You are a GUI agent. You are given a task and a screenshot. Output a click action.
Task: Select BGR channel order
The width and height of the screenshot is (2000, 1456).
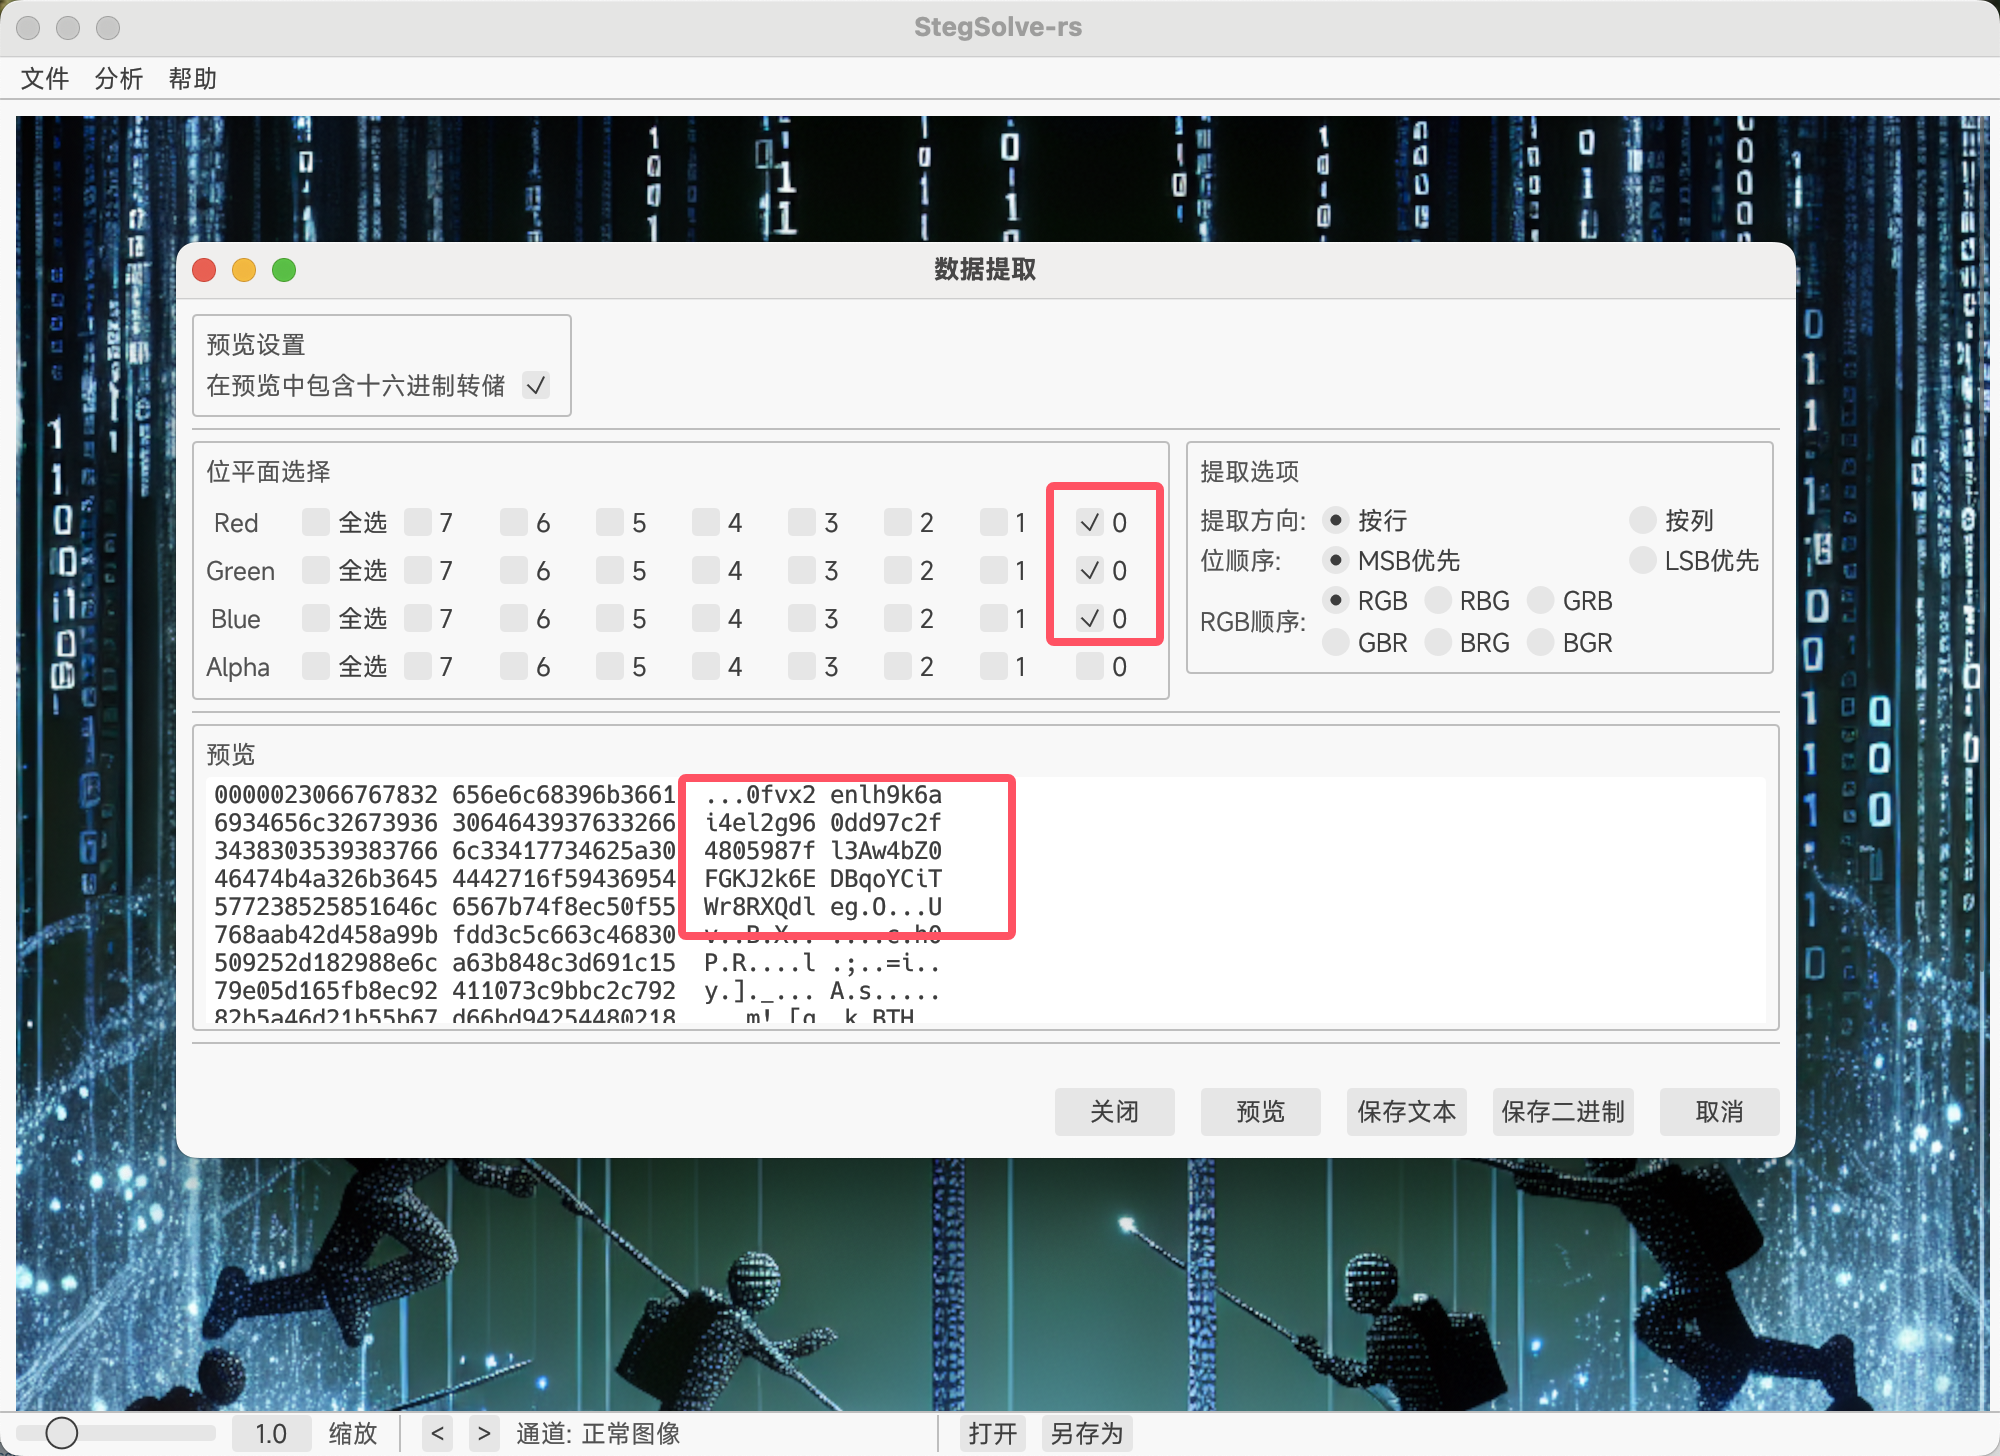click(x=1541, y=642)
